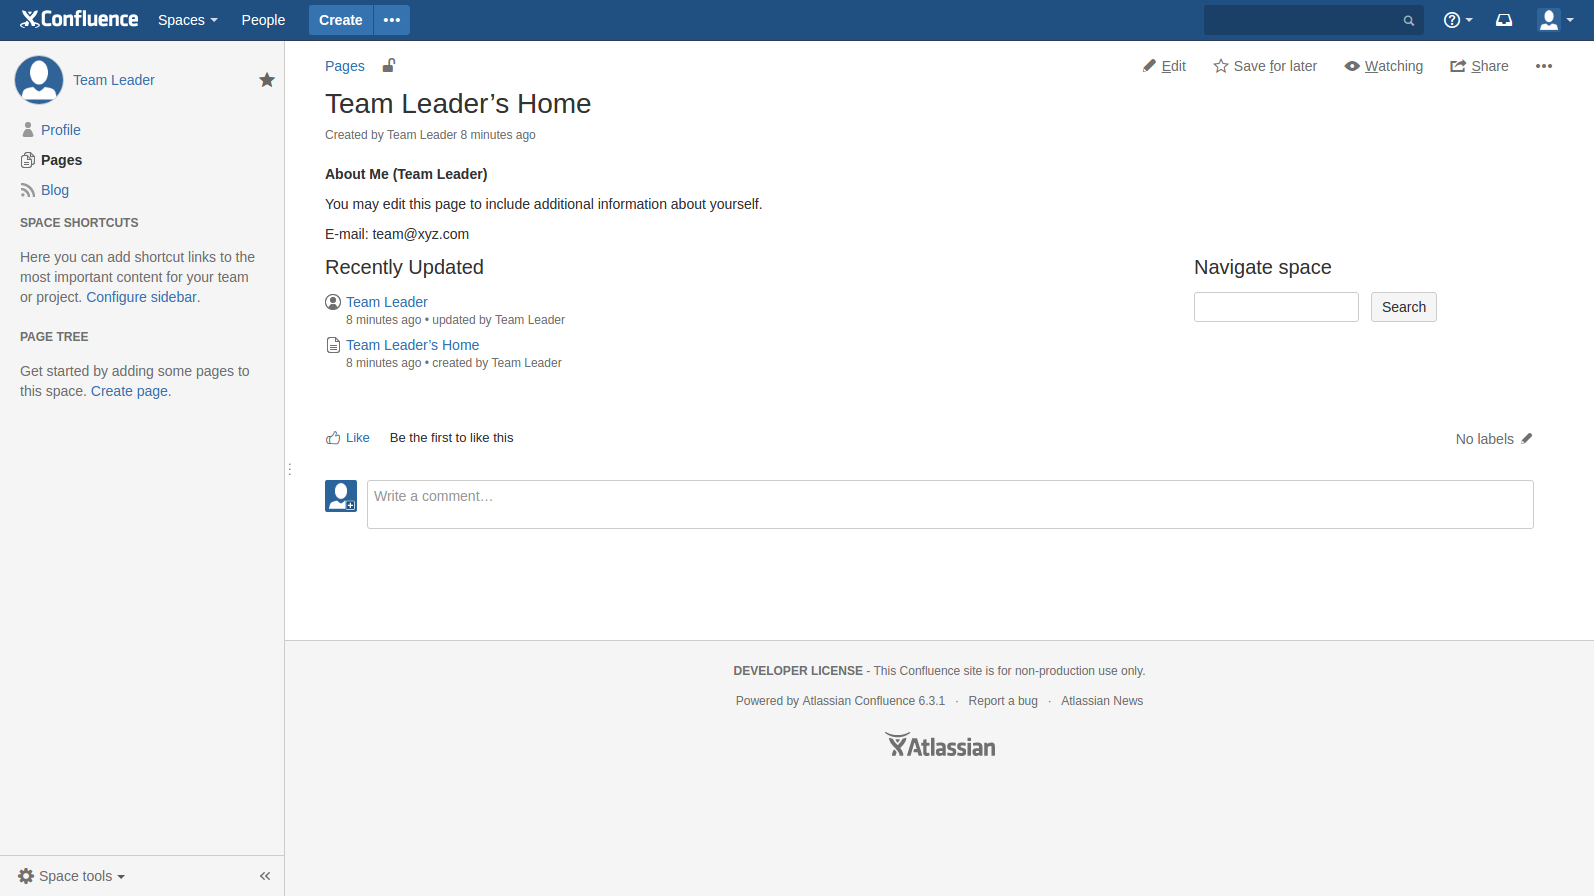The height and width of the screenshot is (896, 1594).
Task: Click the edit labels pencil icon
Action: pyautogui.click(x=1527, y=439)
